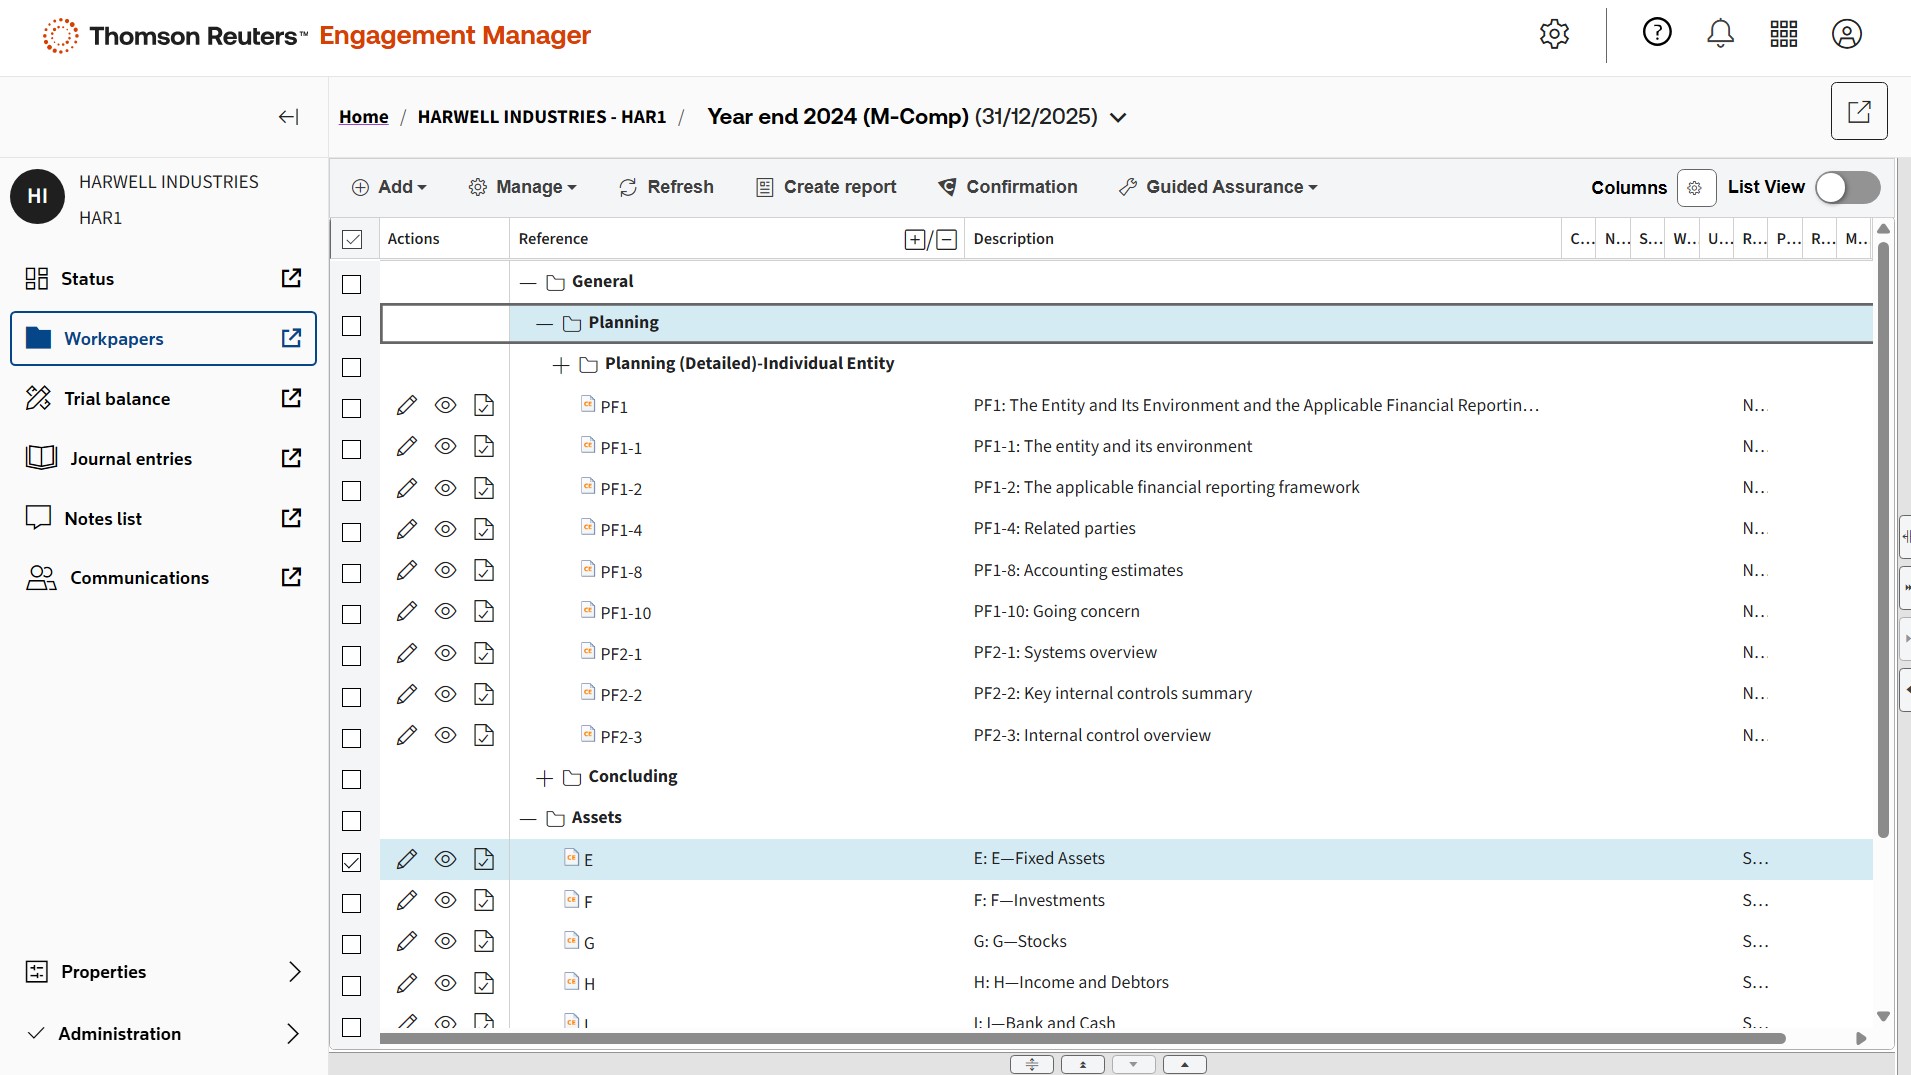The image size is (1911, 1075).
Task: Open the notifications bell
Action: (1720, 34)
